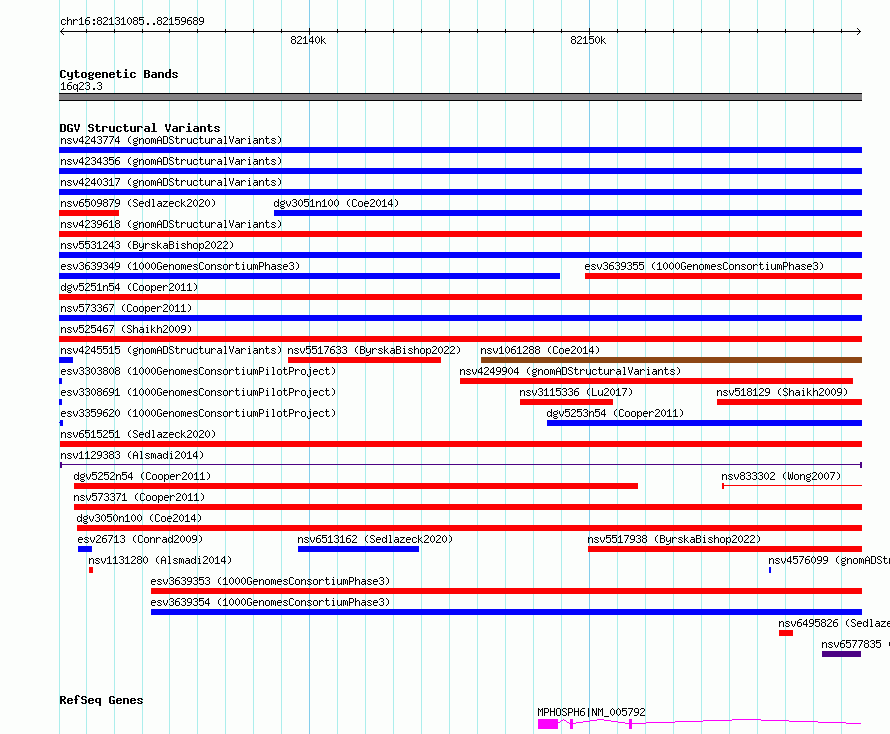
Task: Click magenta MPHOSPH6 first exon block
Action: click(548, 724)
